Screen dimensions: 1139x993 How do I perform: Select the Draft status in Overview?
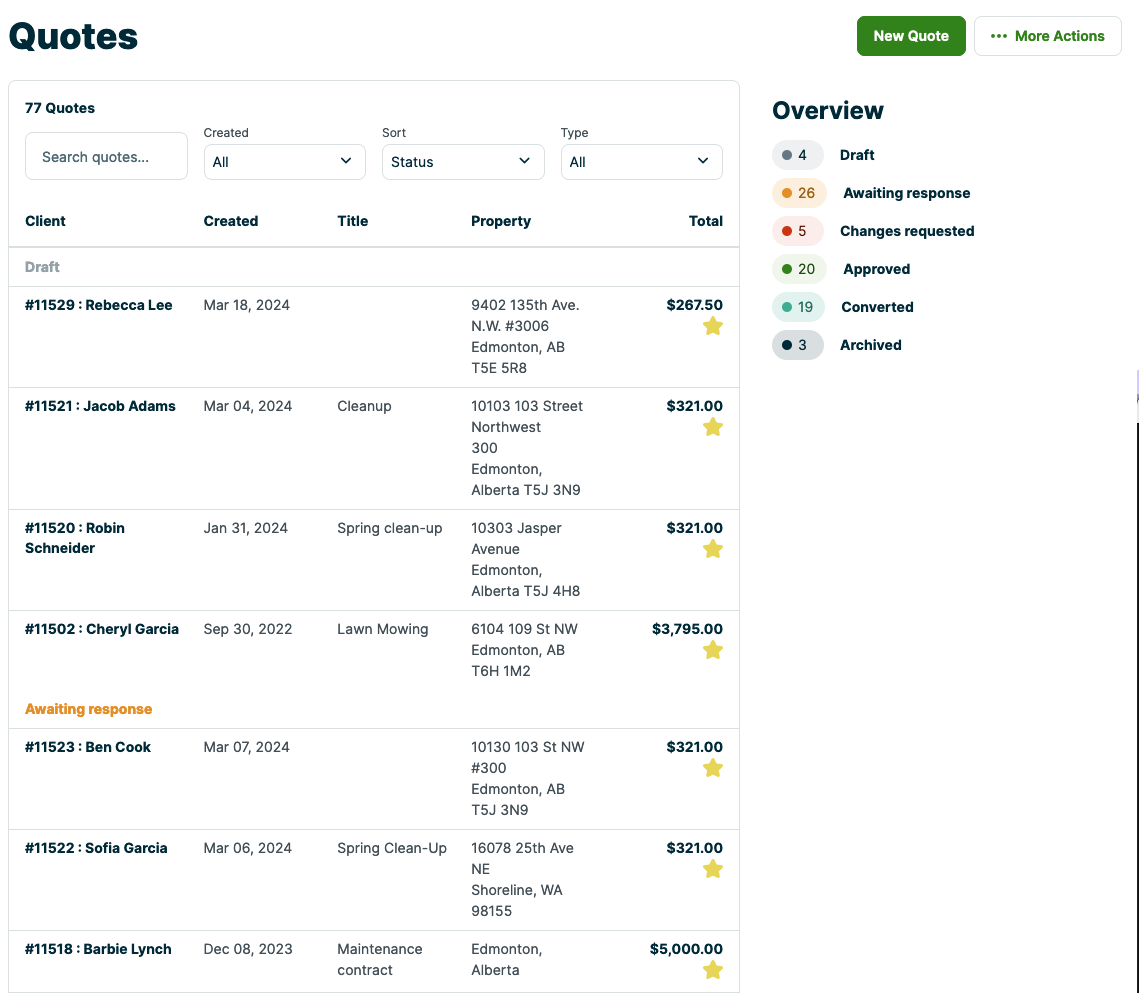tap(857, 155)
